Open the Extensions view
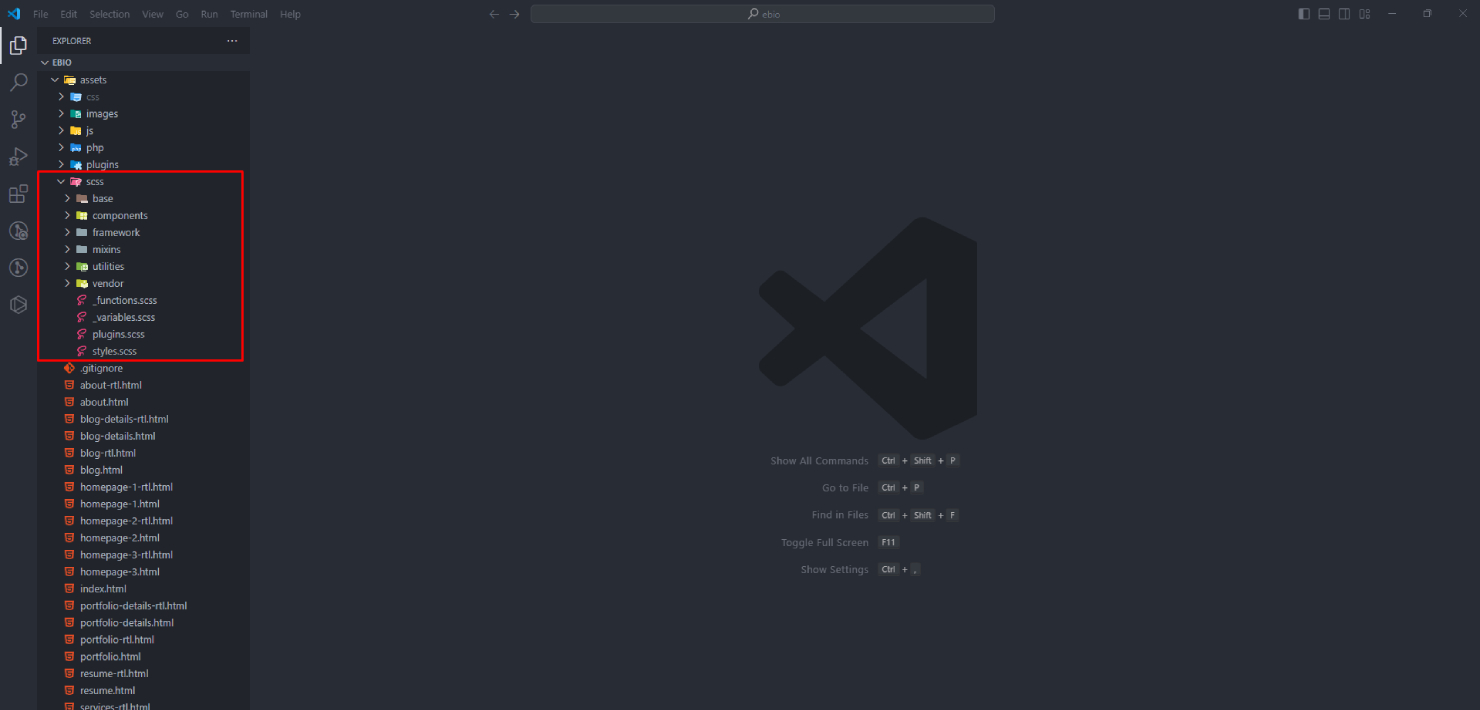1480x710 pixels. (18, 194)
